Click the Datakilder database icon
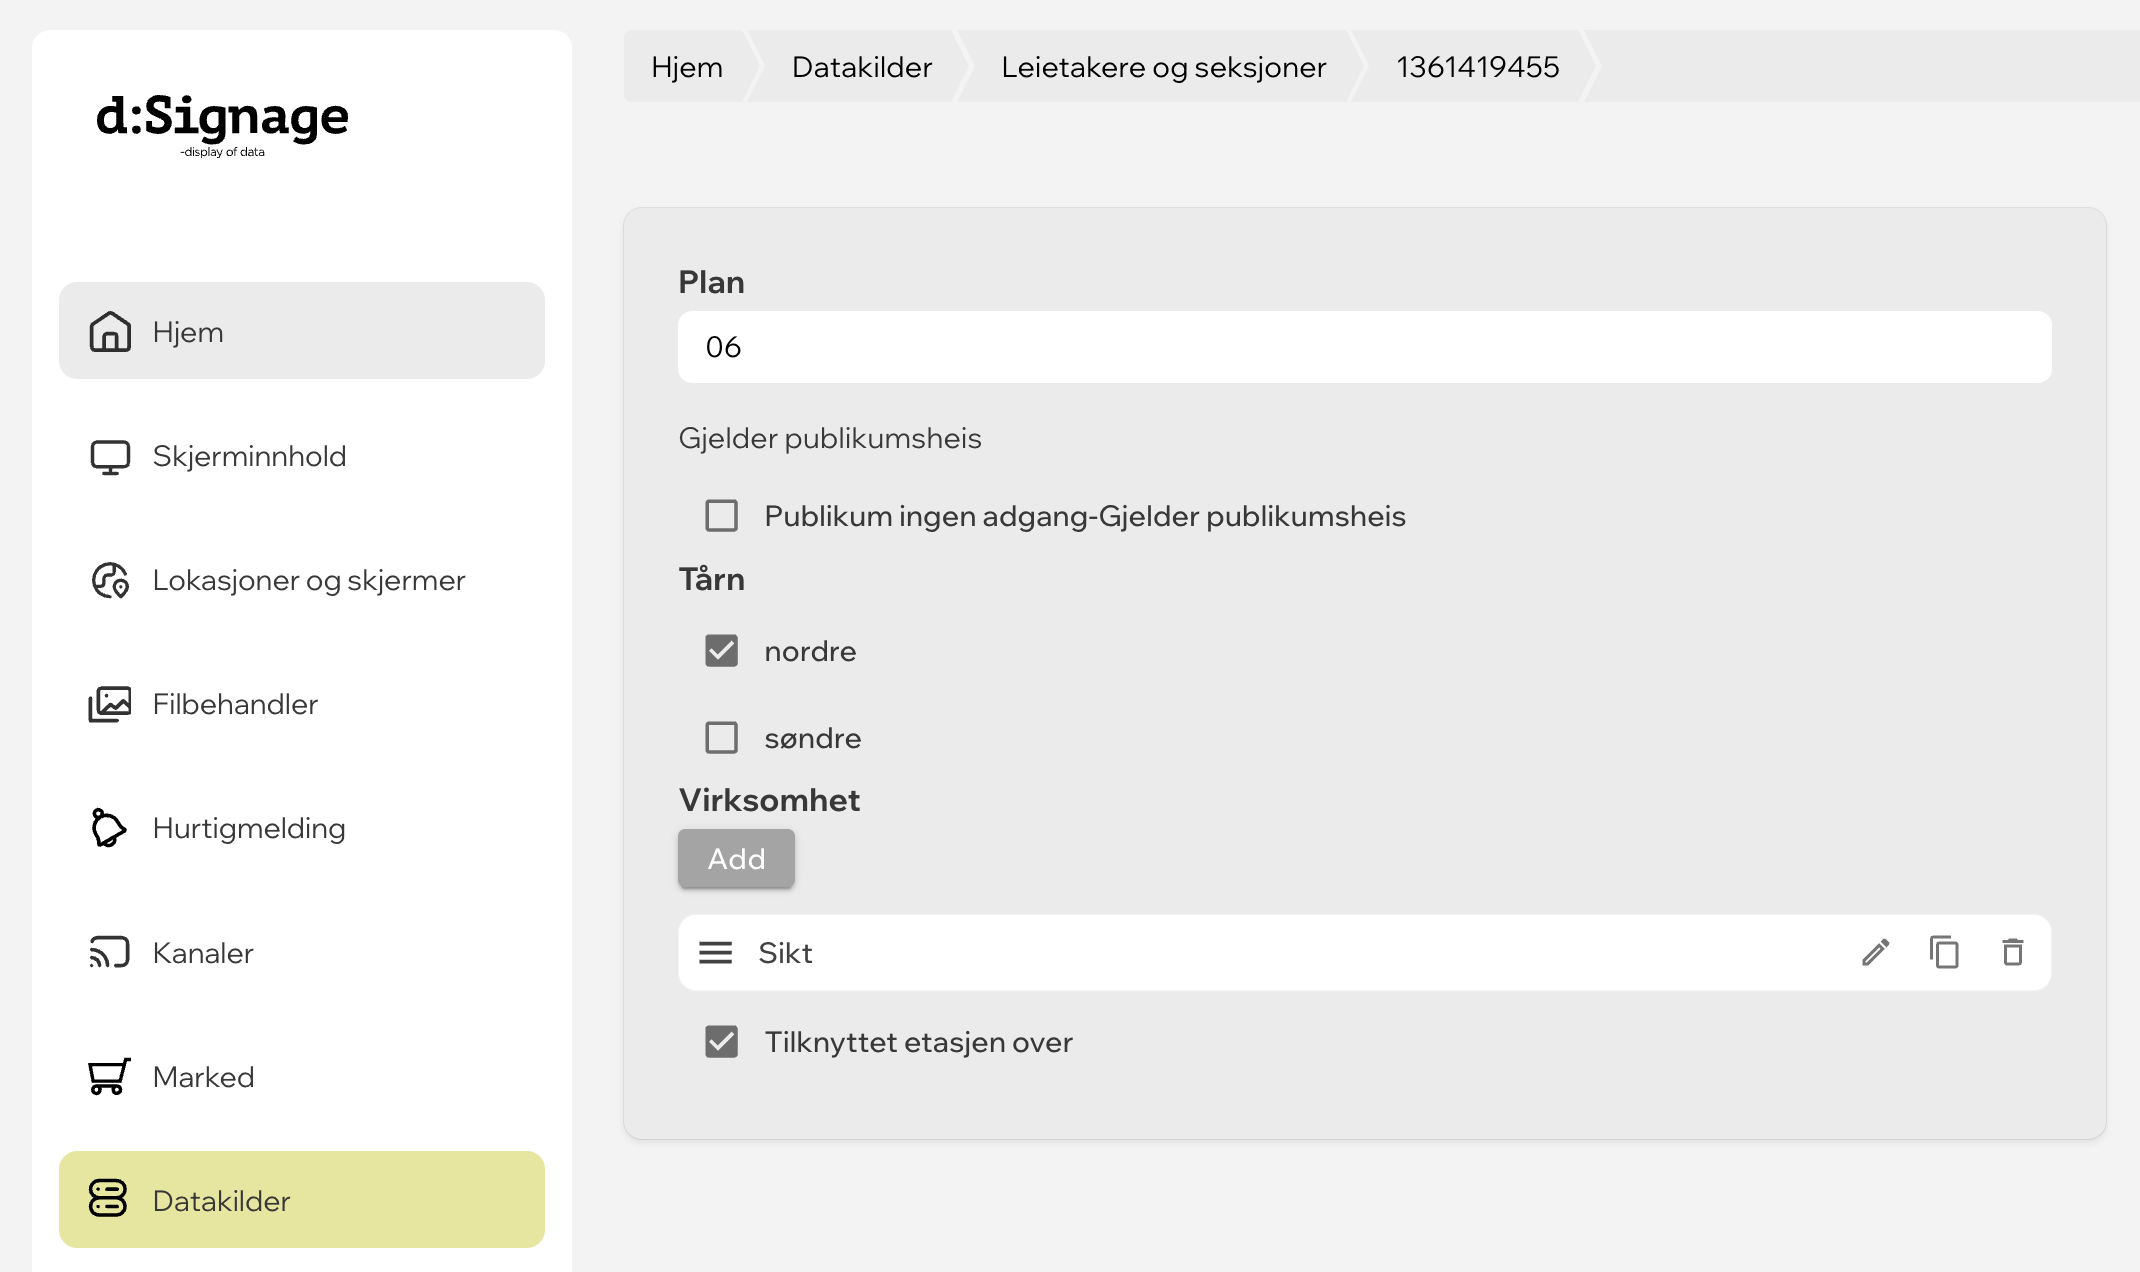The image size is (2140, 1272). [108, 1199]
